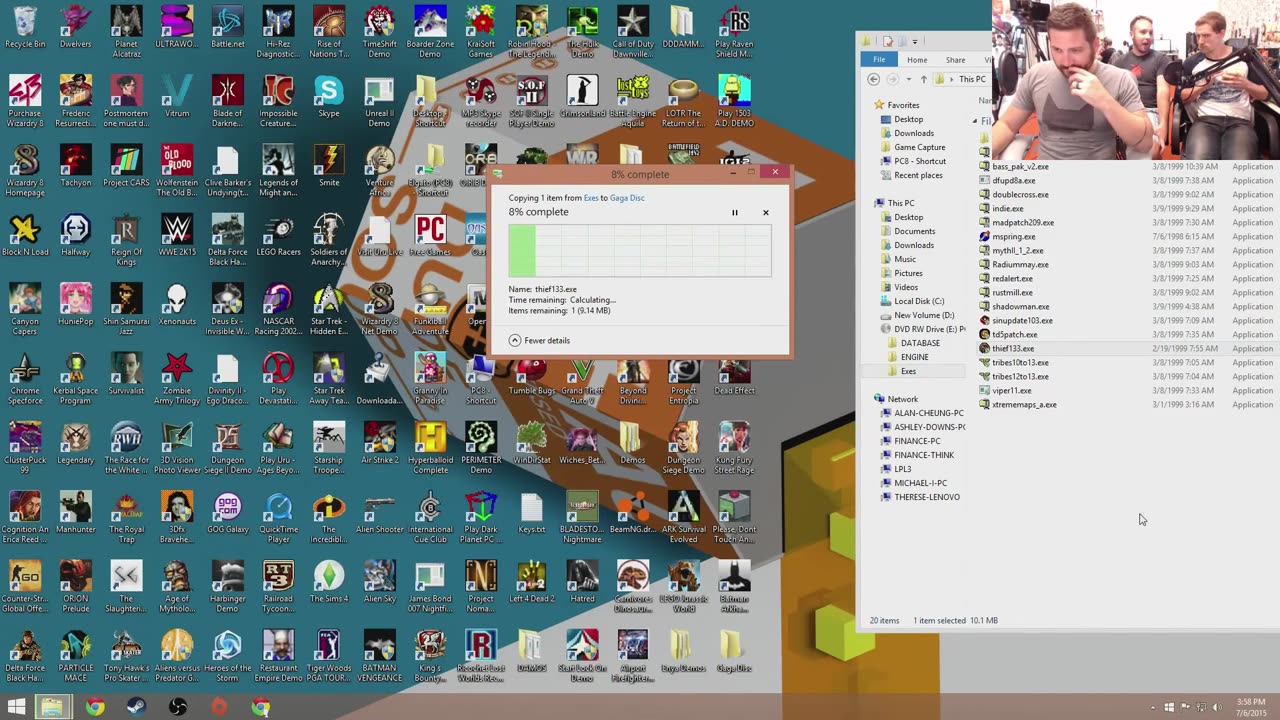Open the Gaga Disc destination link
The height and width of the screenshot is (720, 1280).
point(627,198)
